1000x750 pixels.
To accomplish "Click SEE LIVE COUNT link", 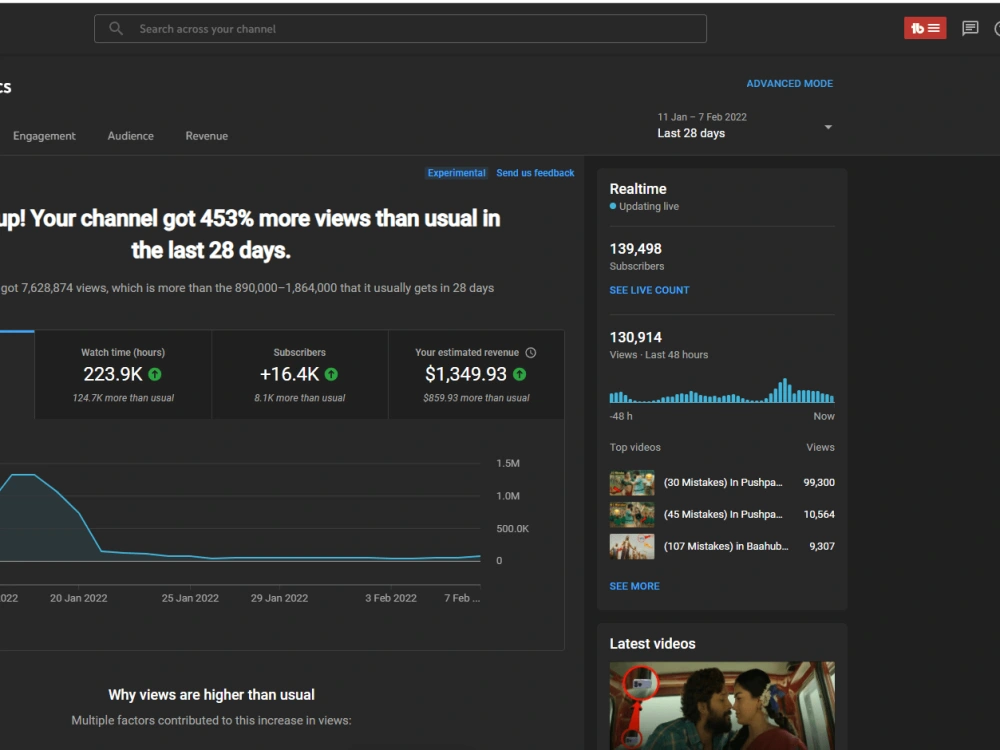I will click(x=649, y=290).
